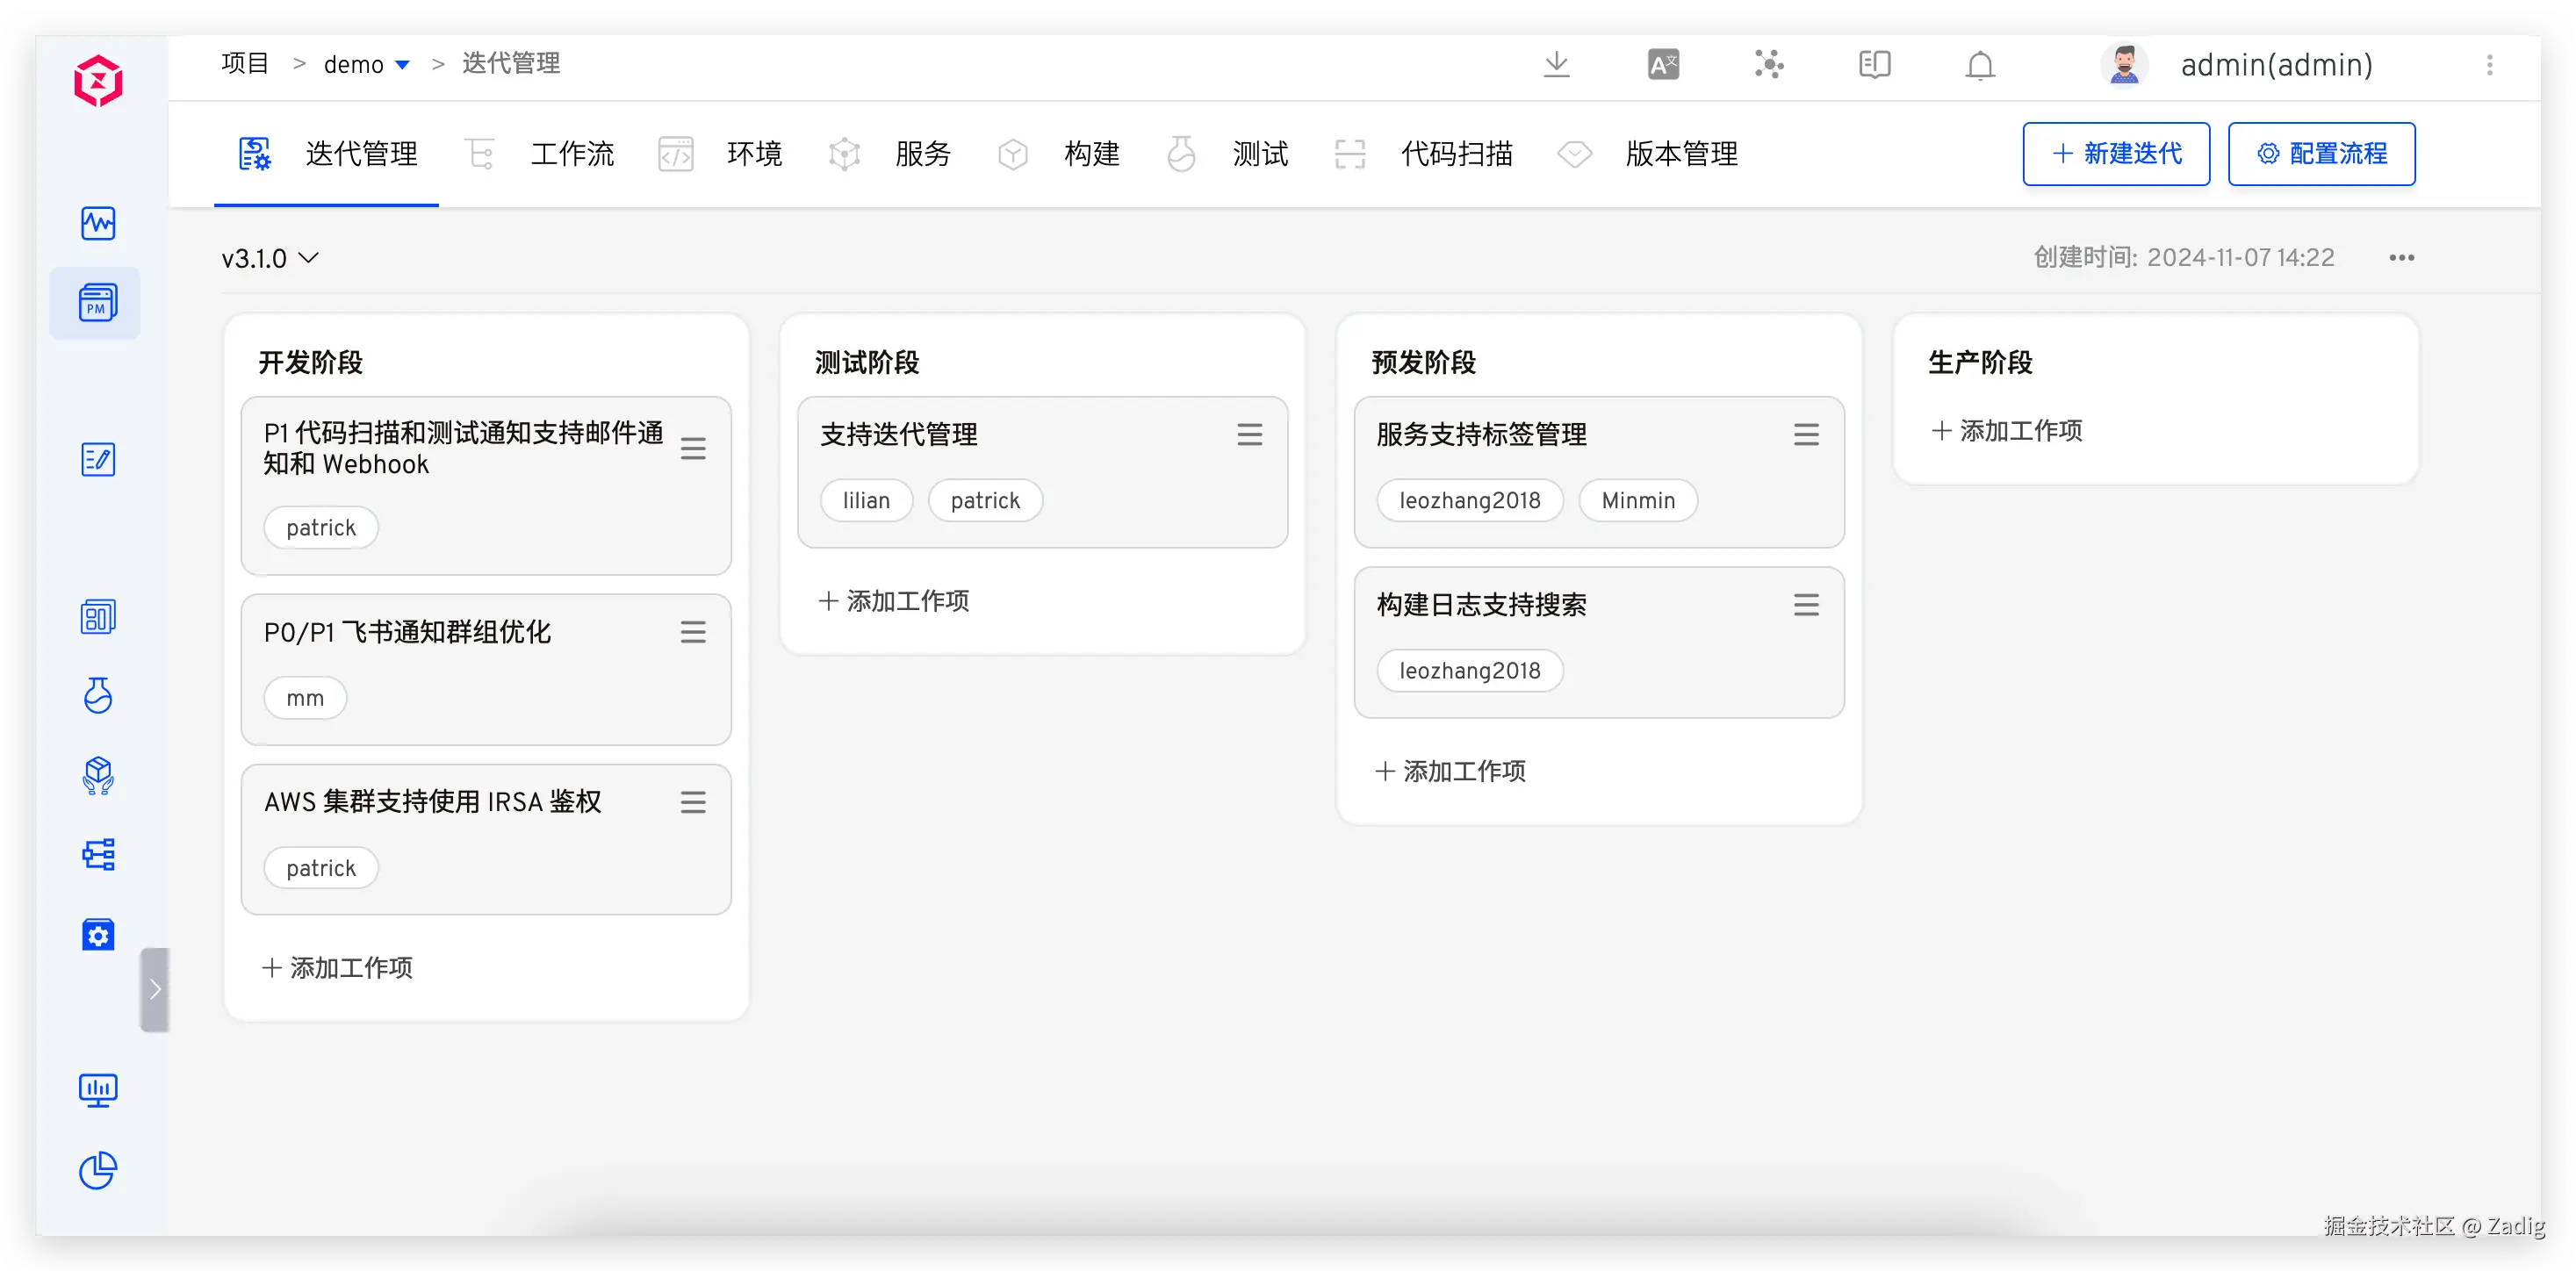The image size is (2576, 1271).
Task: Open the iteration more options ellipsis
Action: coord(2401,258)
